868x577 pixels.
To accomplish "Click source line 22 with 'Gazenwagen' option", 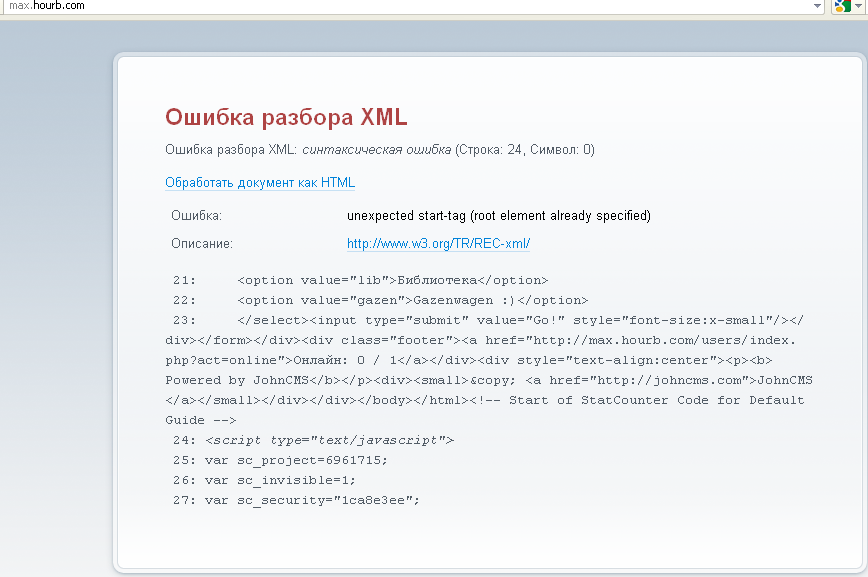I will pyautogui.click(x=412, y=300).
